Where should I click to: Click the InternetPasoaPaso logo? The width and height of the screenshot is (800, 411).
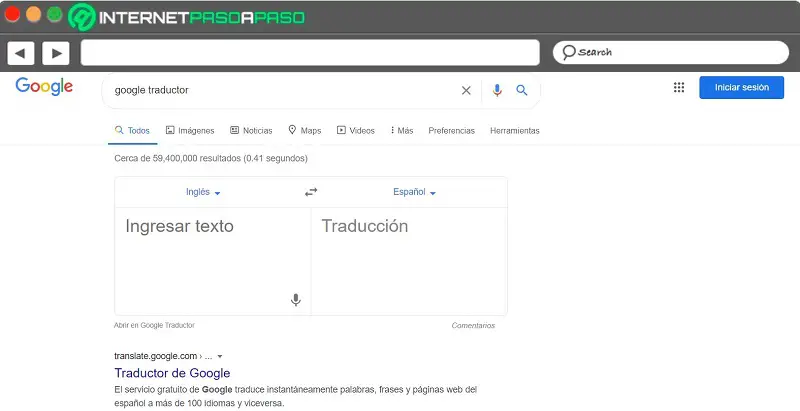[187, 17]
